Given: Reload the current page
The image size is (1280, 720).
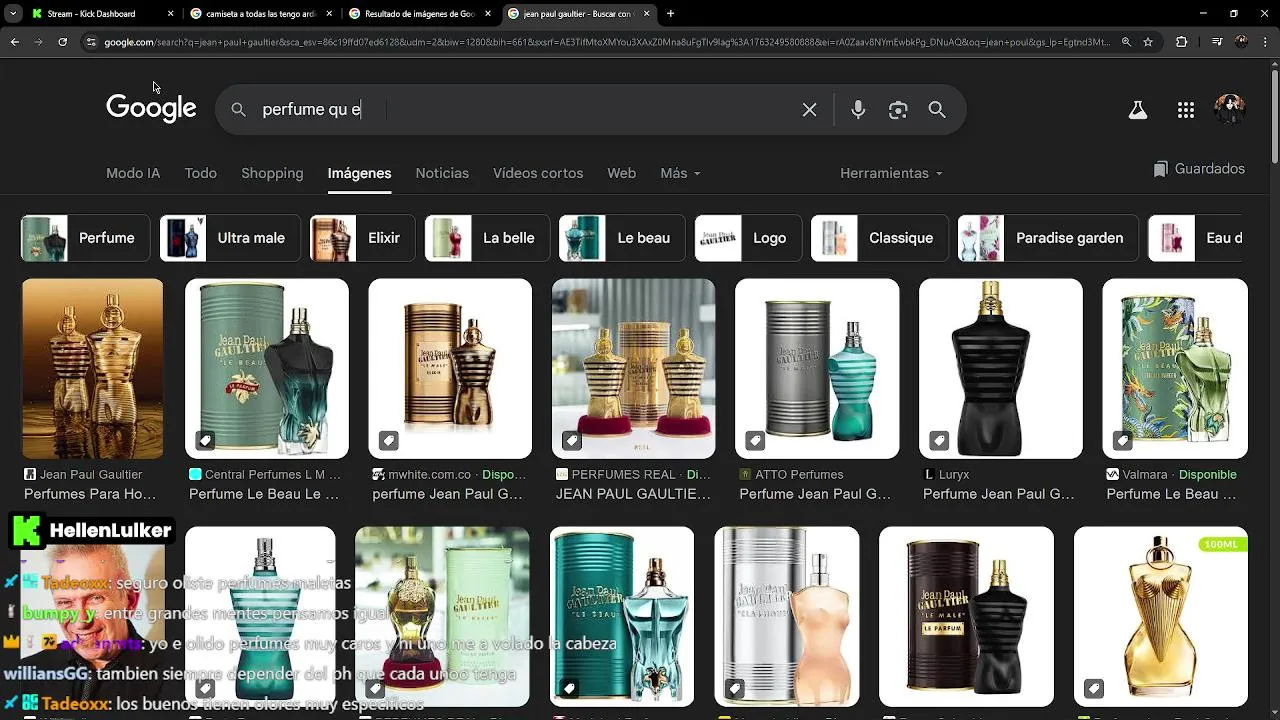Looking at the screenshot, I should coord(62,42).
